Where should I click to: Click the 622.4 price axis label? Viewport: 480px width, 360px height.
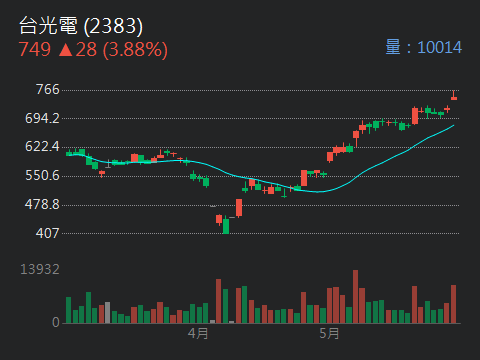tap(42, 146)
